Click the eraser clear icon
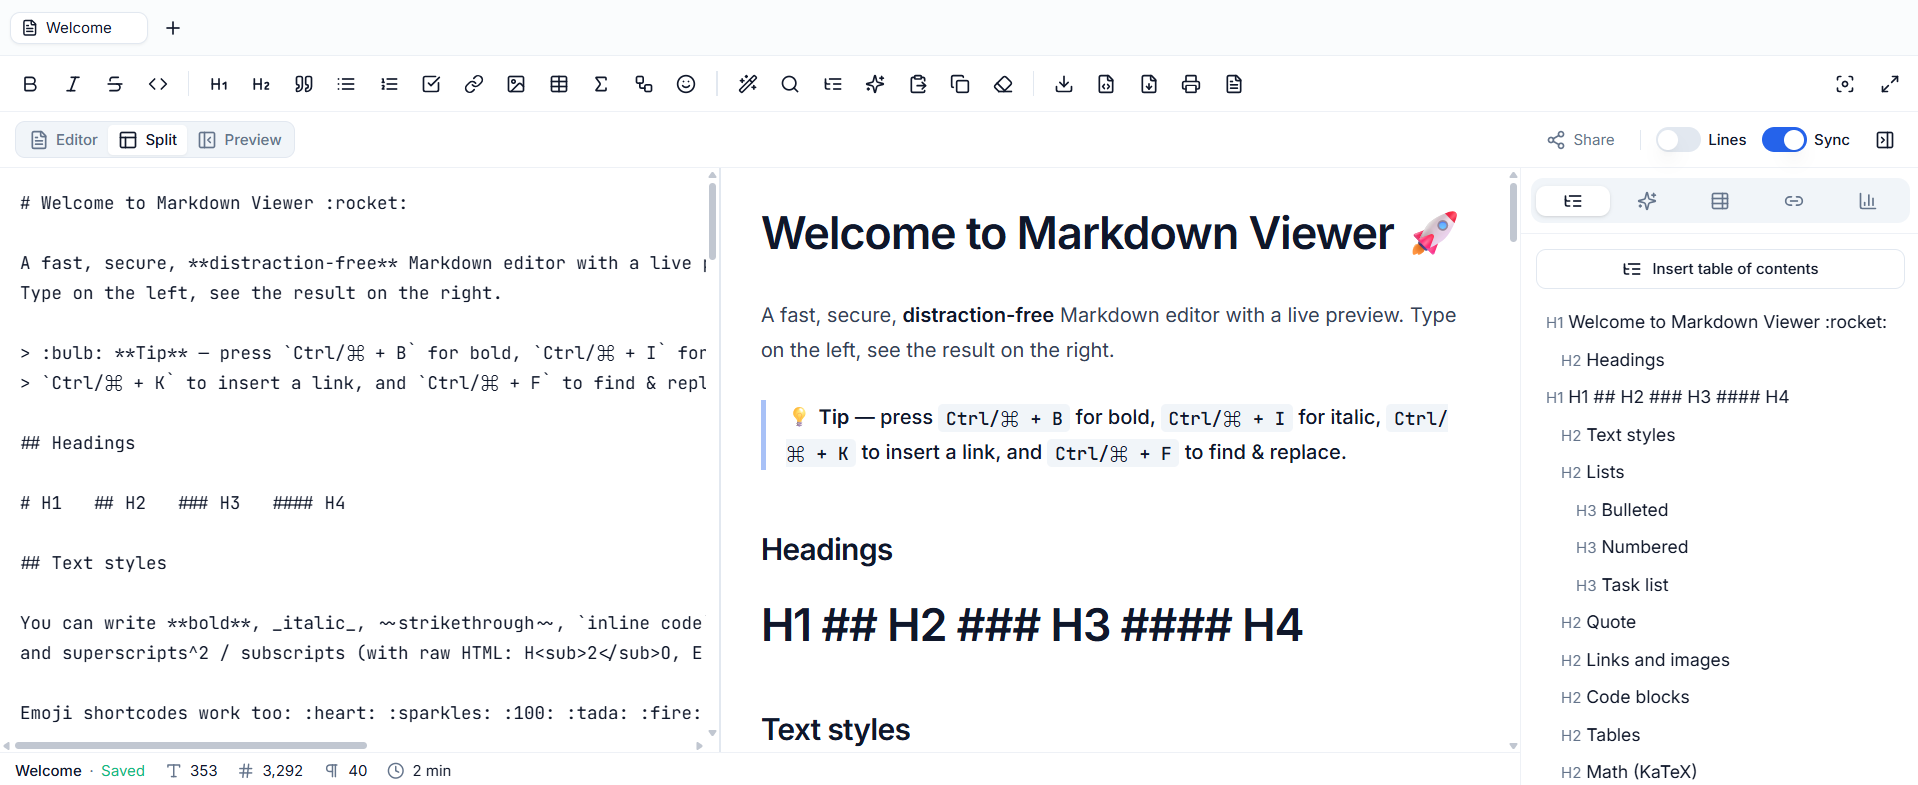The height and width of the screenshot is (785, 1918). coord(1003,84)
